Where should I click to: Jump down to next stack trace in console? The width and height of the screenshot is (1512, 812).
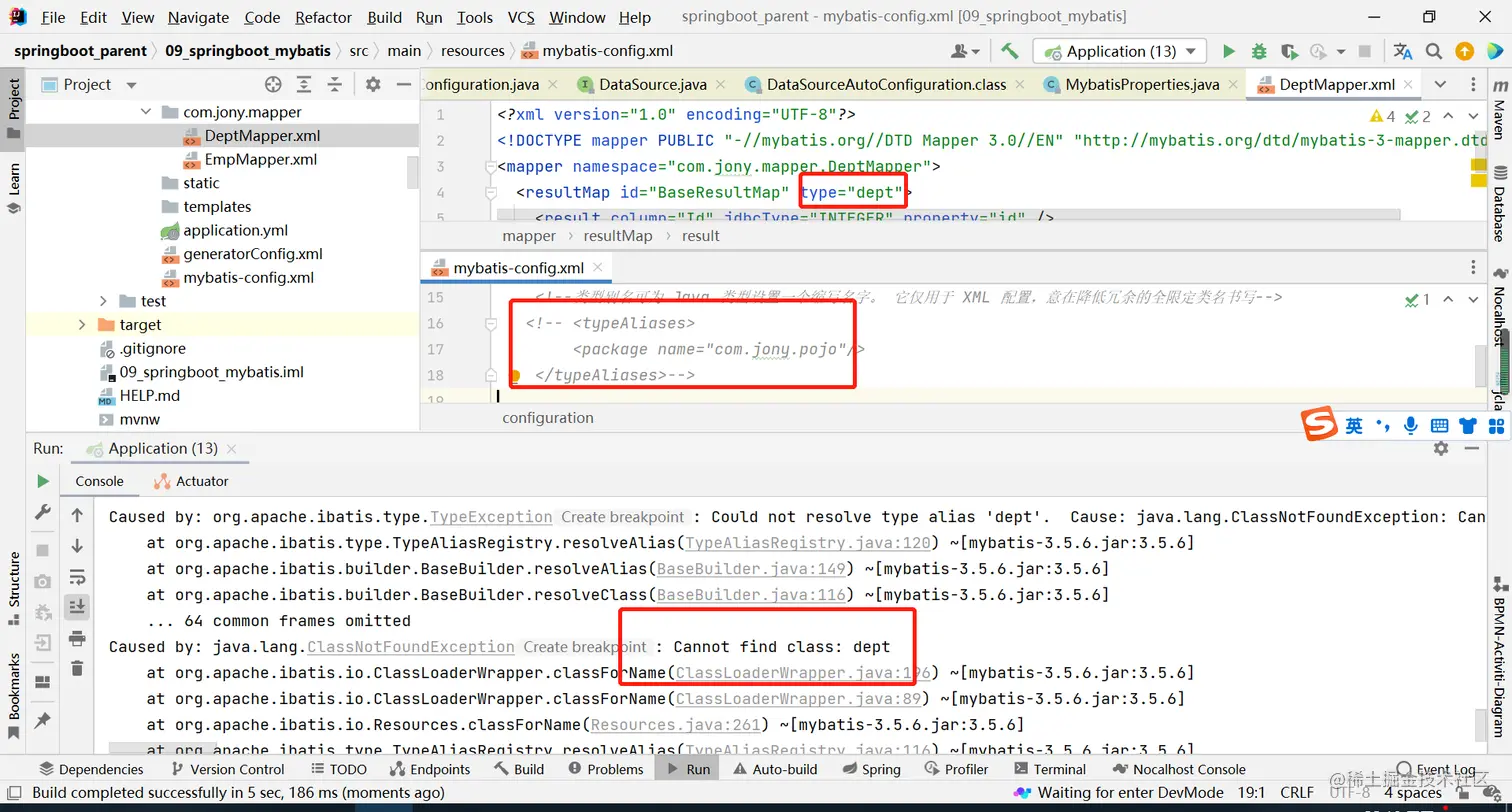pos(77,546)
